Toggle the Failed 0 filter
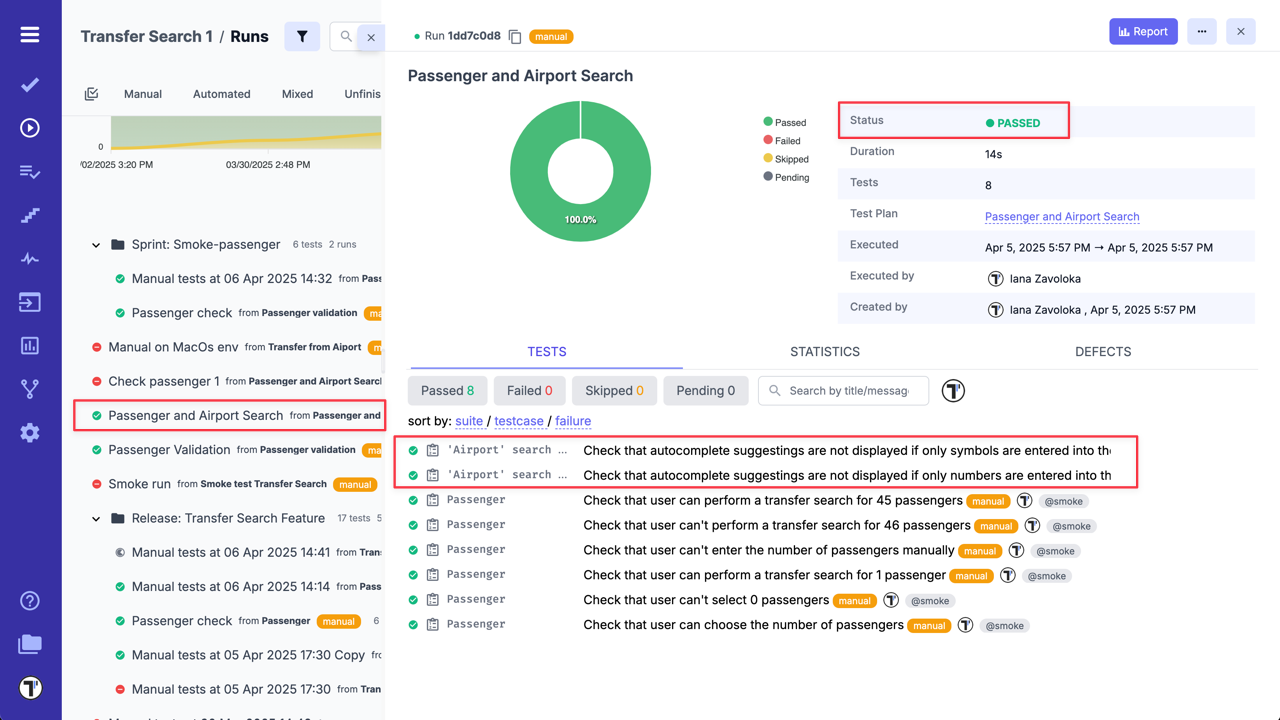The image size is (1280, 720). click(x=529, y=391)
